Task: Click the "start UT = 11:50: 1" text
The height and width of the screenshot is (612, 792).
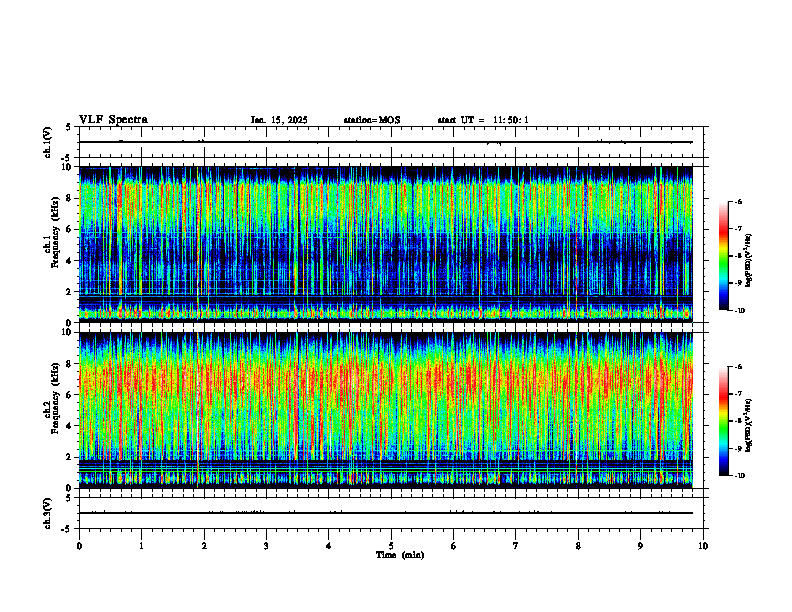Action: click(x=483, y=120)
